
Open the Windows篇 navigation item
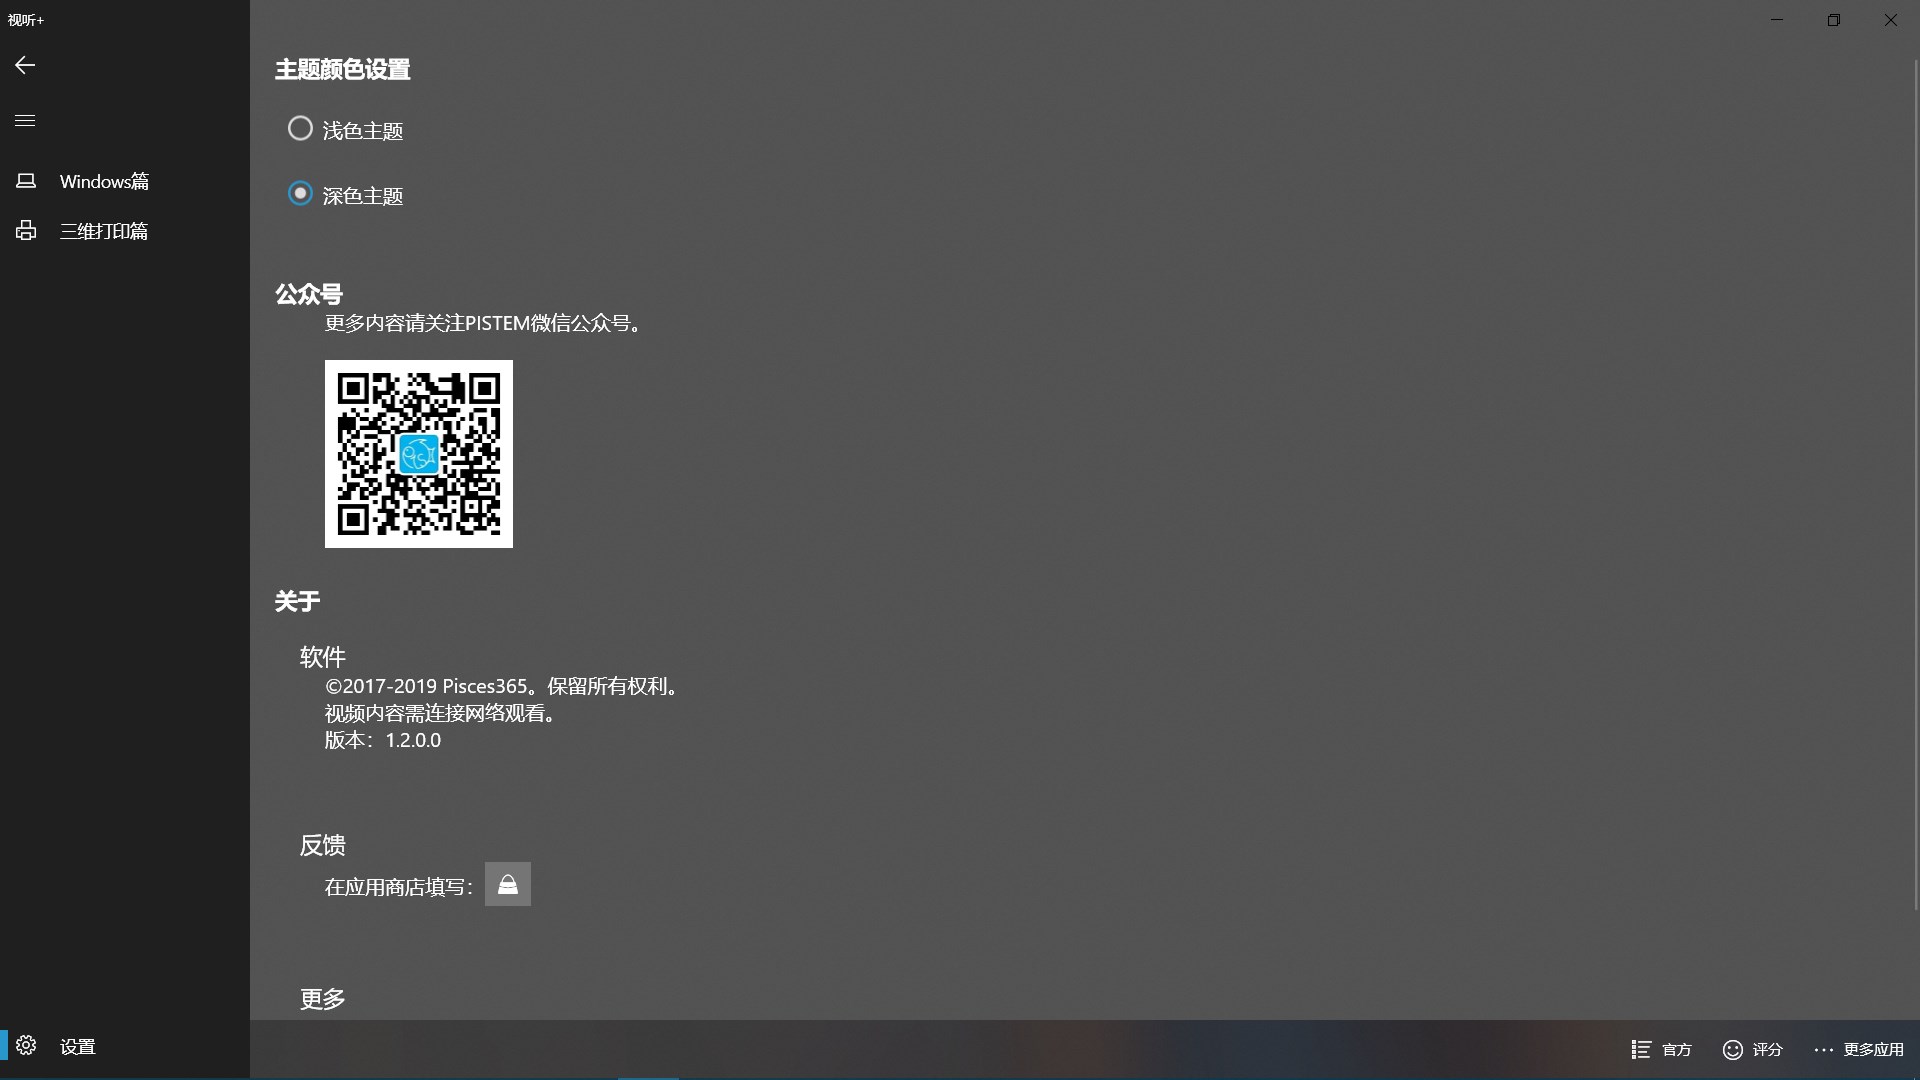104,181
